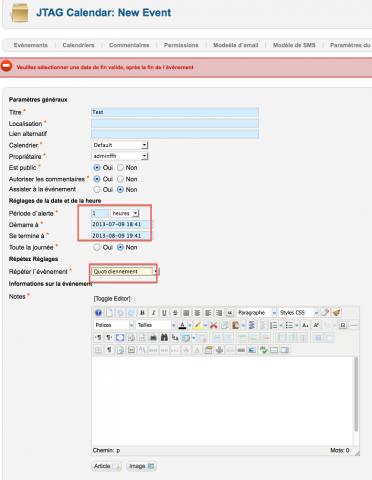Viewport: 372px width, 480px height.
Task: Click the Se termine à date field
Action: [x=121, y=236]
